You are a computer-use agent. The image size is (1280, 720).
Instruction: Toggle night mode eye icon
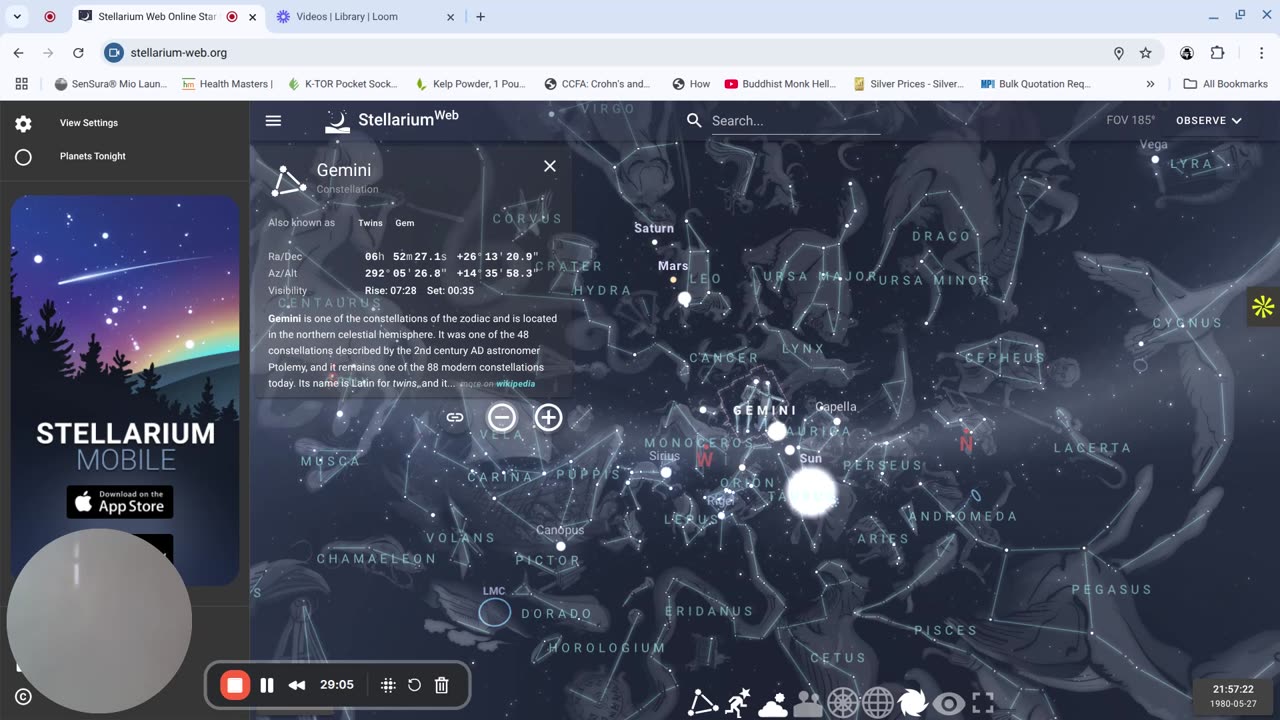click(948, 705)
